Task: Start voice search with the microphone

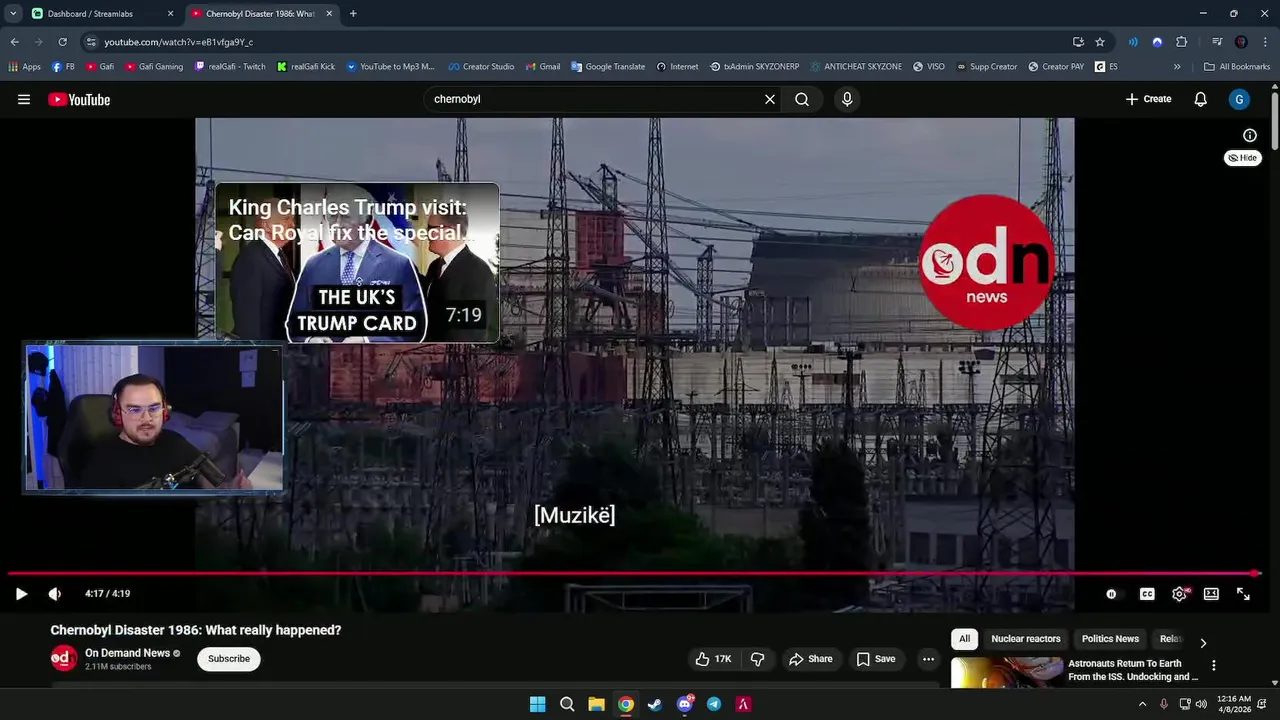Action: coord(847,99)
